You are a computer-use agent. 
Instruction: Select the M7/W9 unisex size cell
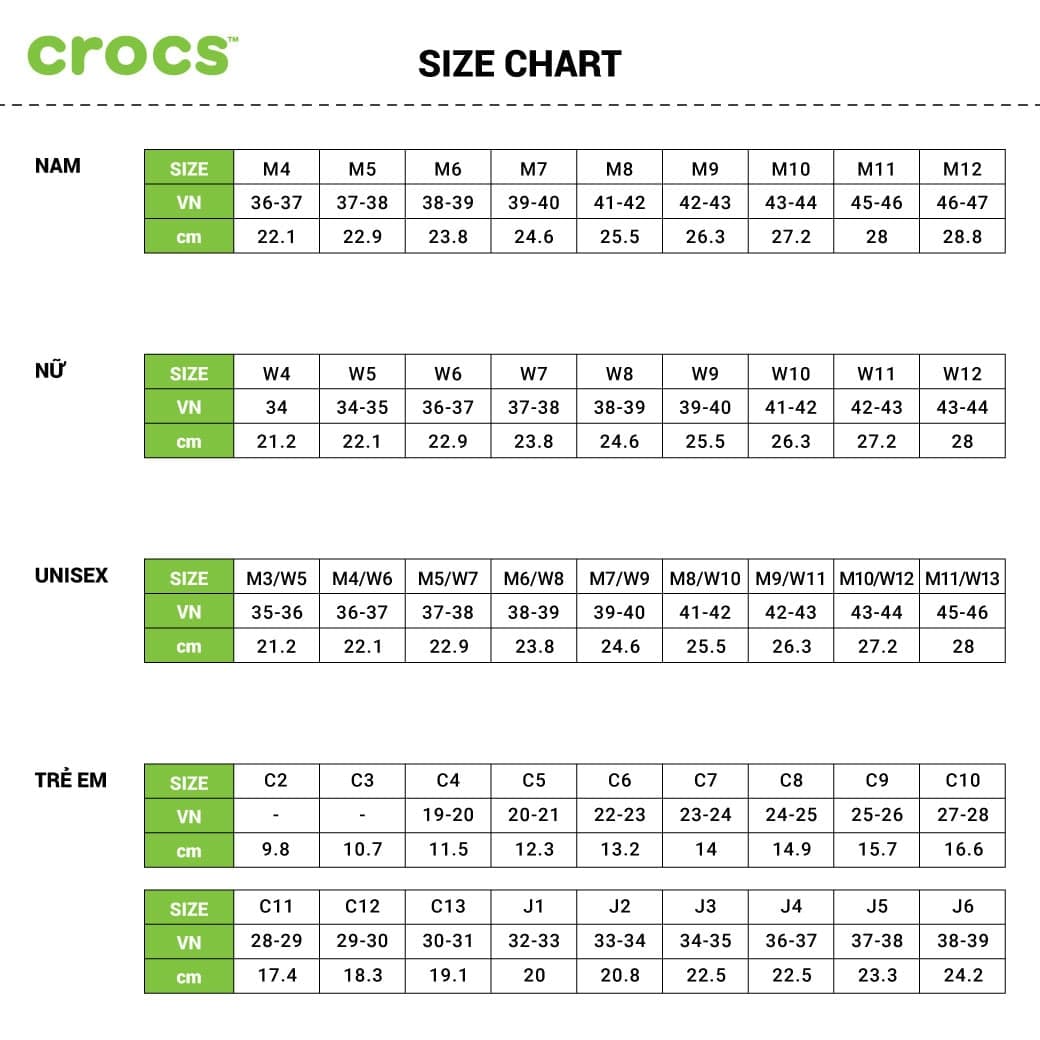(x=619, y=578)
